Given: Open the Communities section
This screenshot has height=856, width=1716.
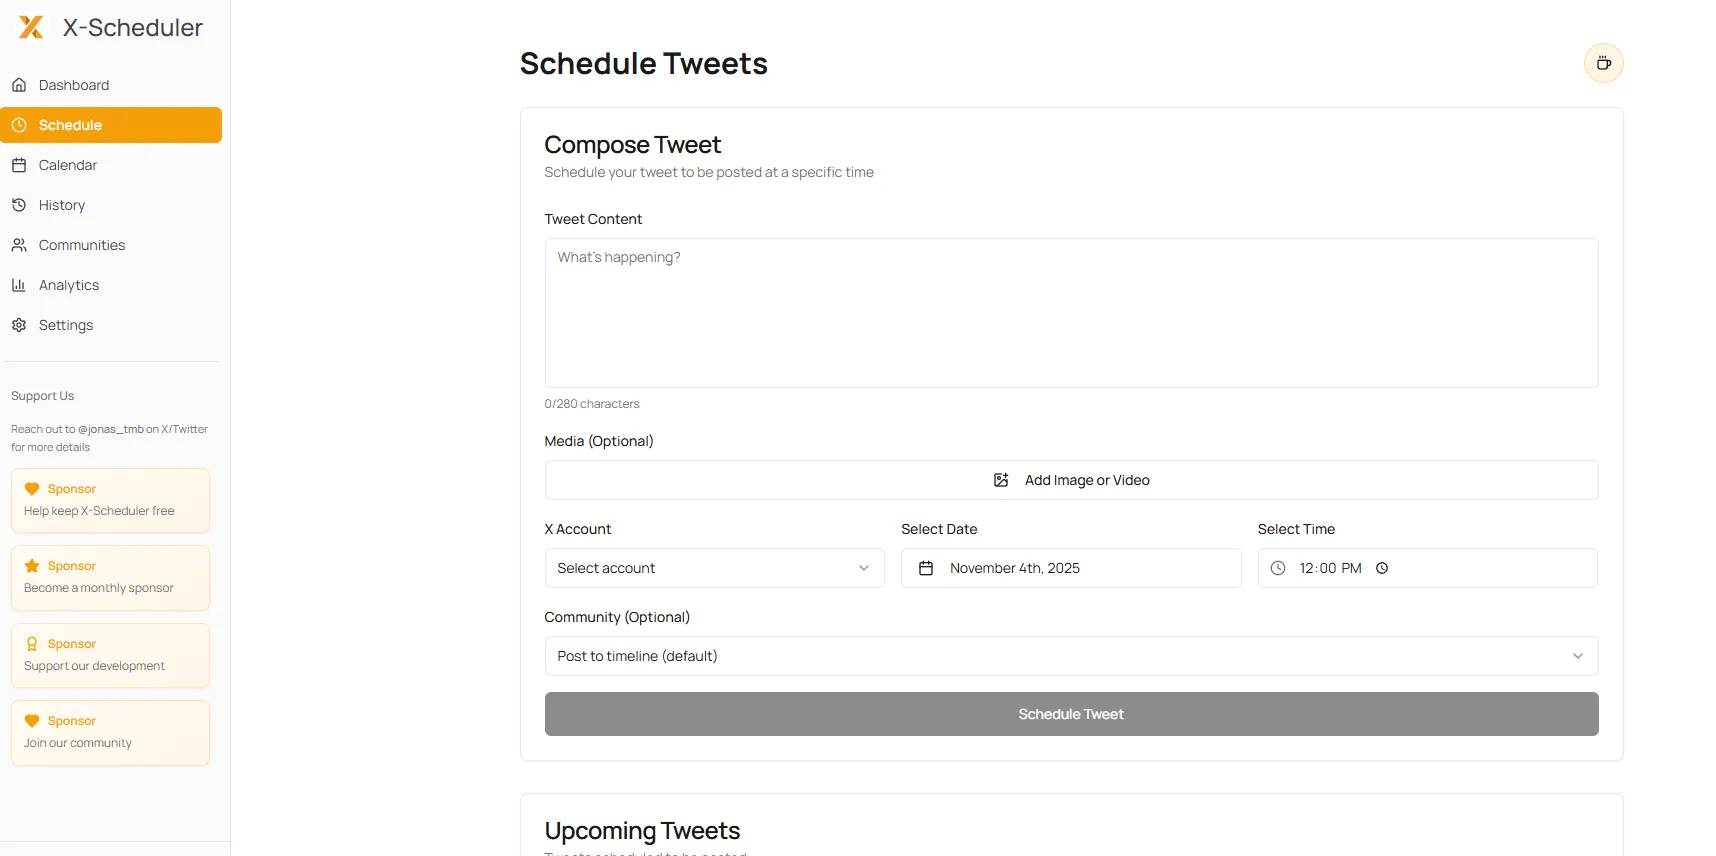Looking at the screenshot, I should tap(82, 245).
